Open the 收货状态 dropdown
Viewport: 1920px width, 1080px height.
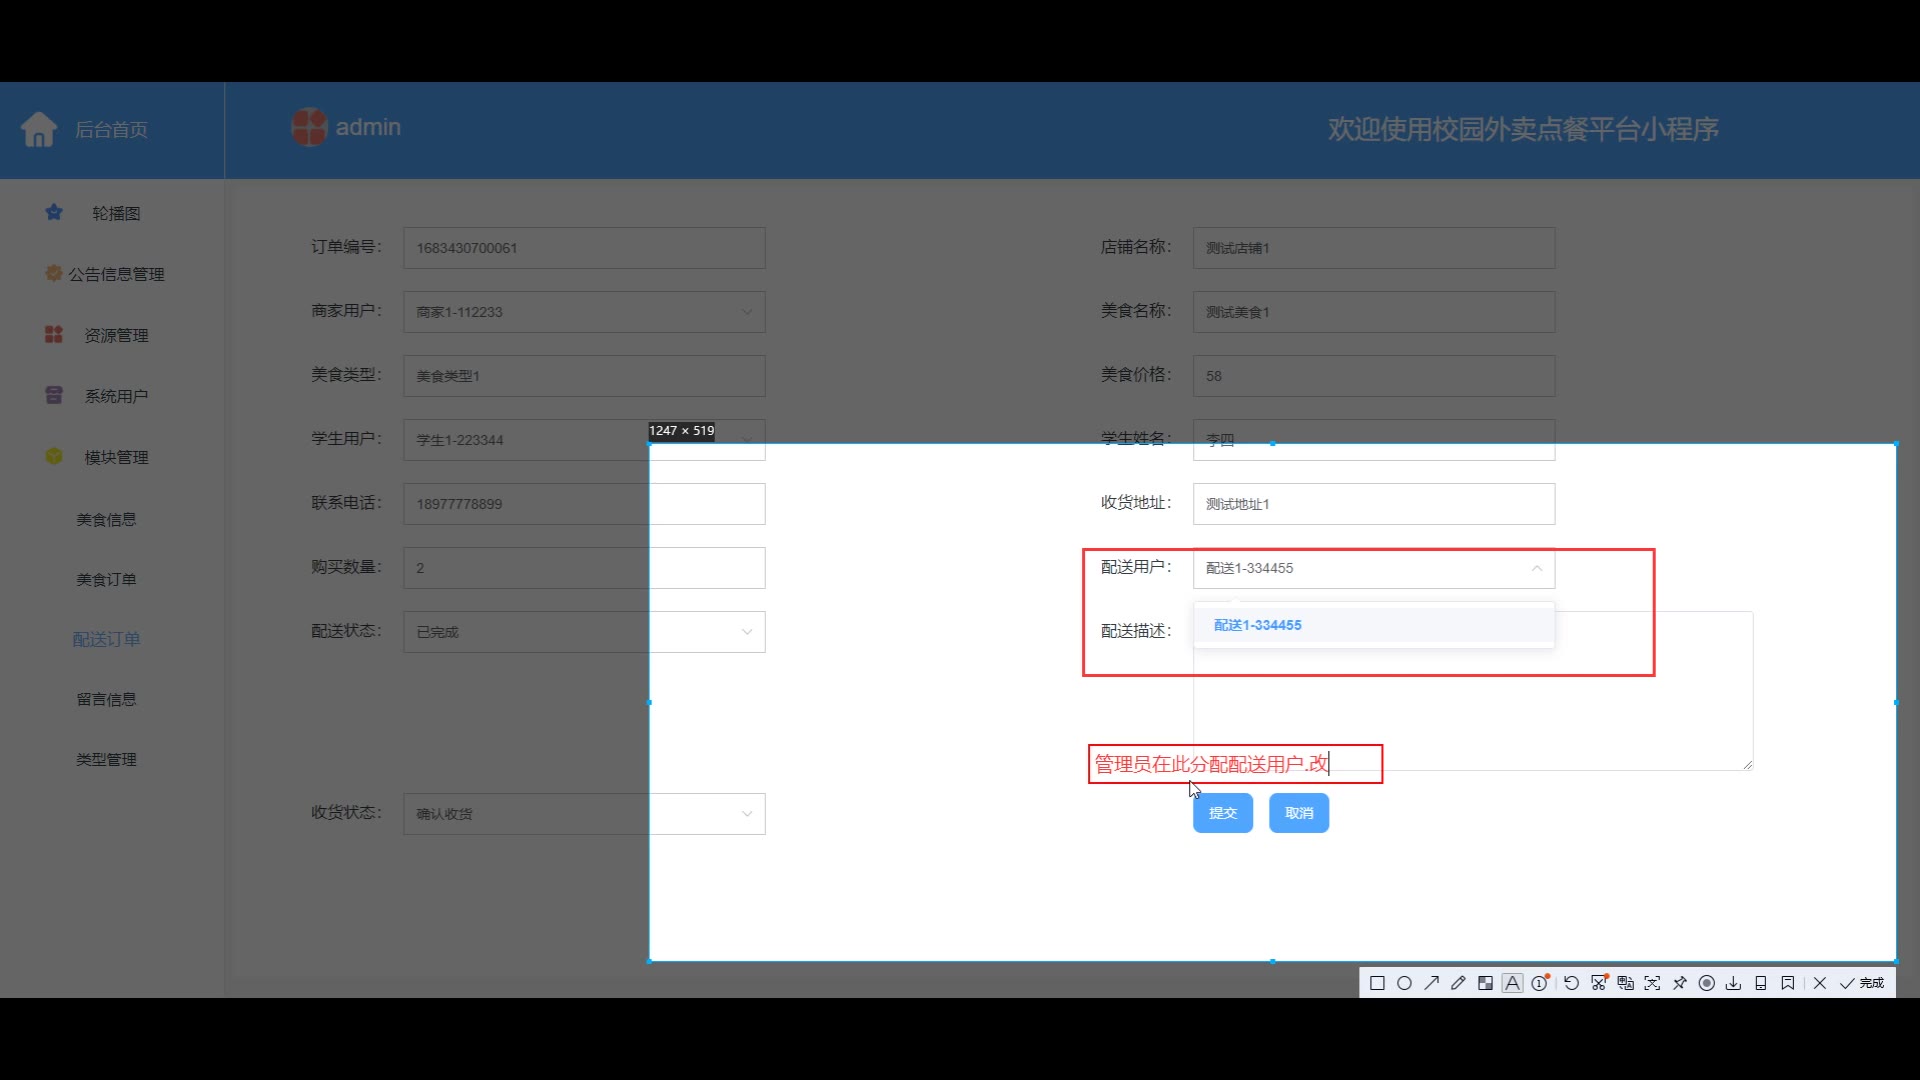[584, 814]
